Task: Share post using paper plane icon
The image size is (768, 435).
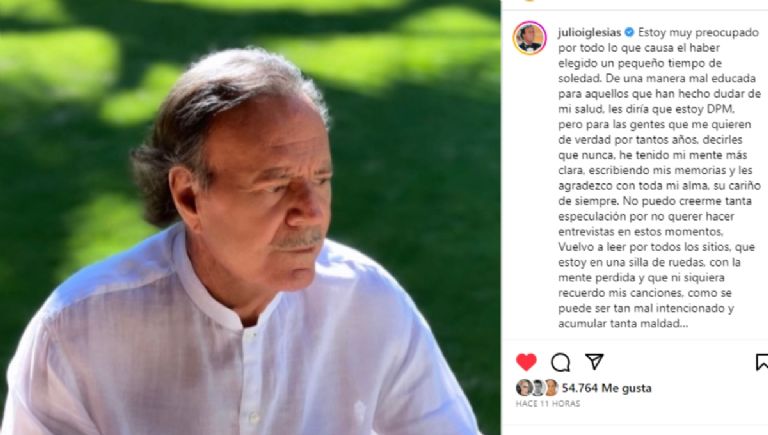Action: pos(594,362)
